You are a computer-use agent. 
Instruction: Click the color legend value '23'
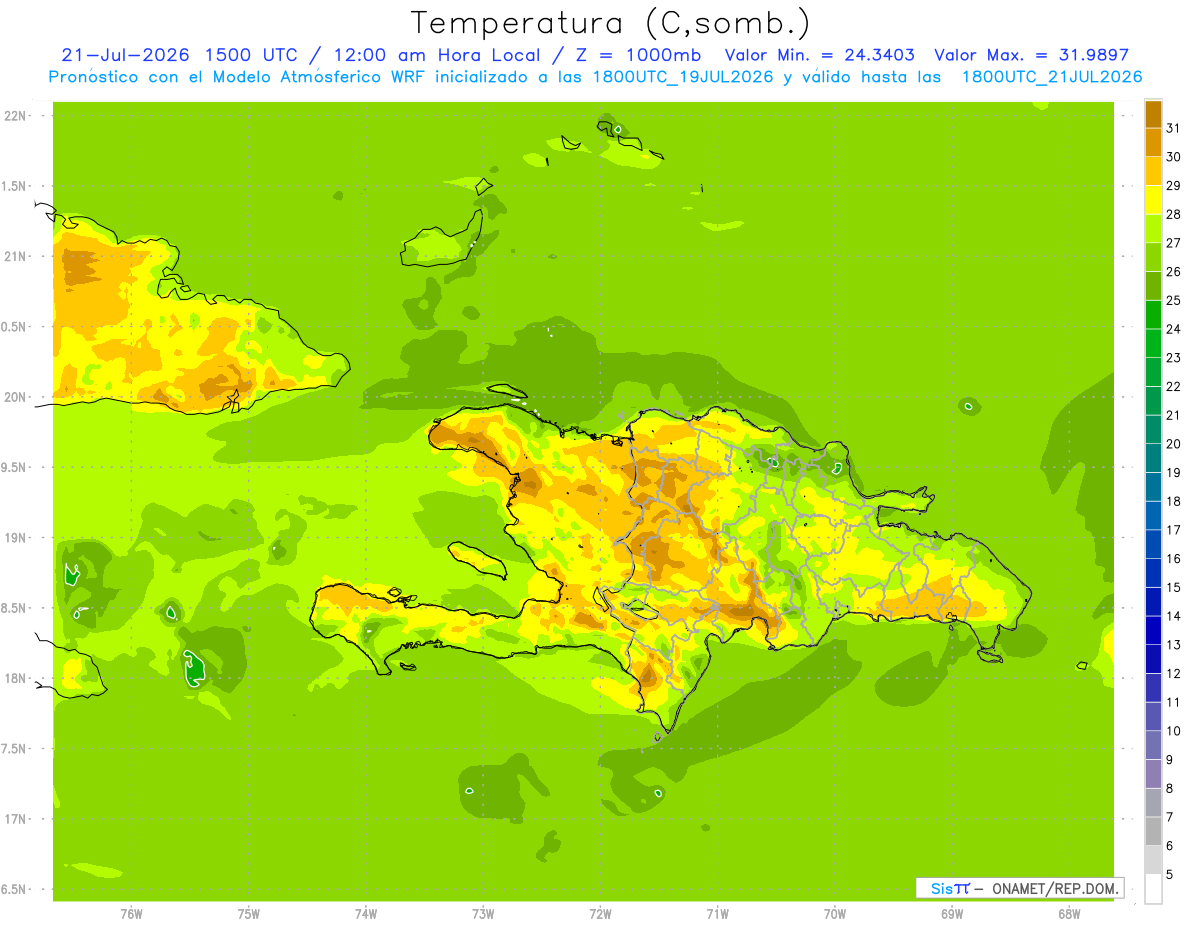pyautogui.click(x=1174, y=358)
